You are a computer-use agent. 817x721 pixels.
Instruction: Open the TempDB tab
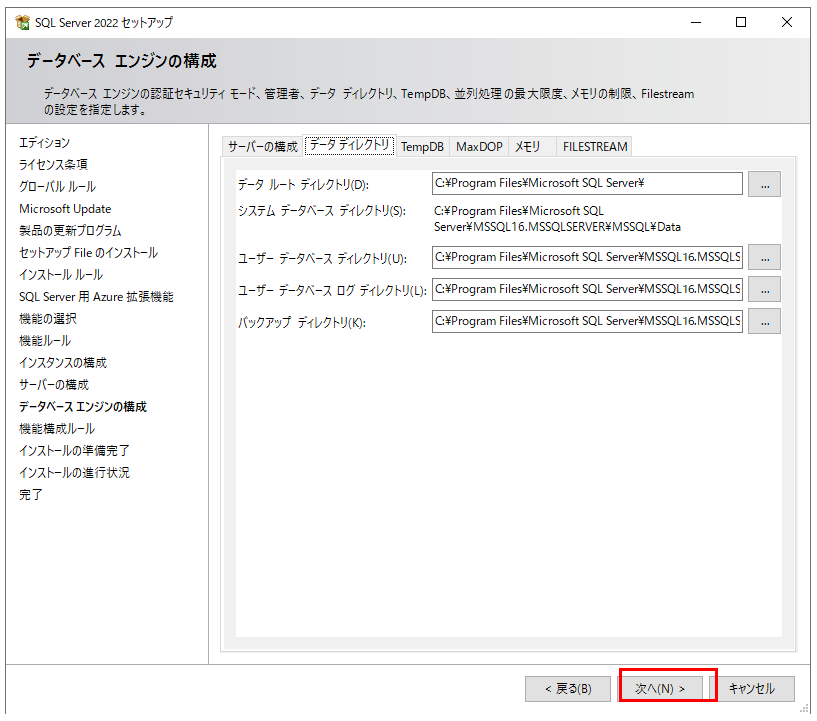pos(422,147)
